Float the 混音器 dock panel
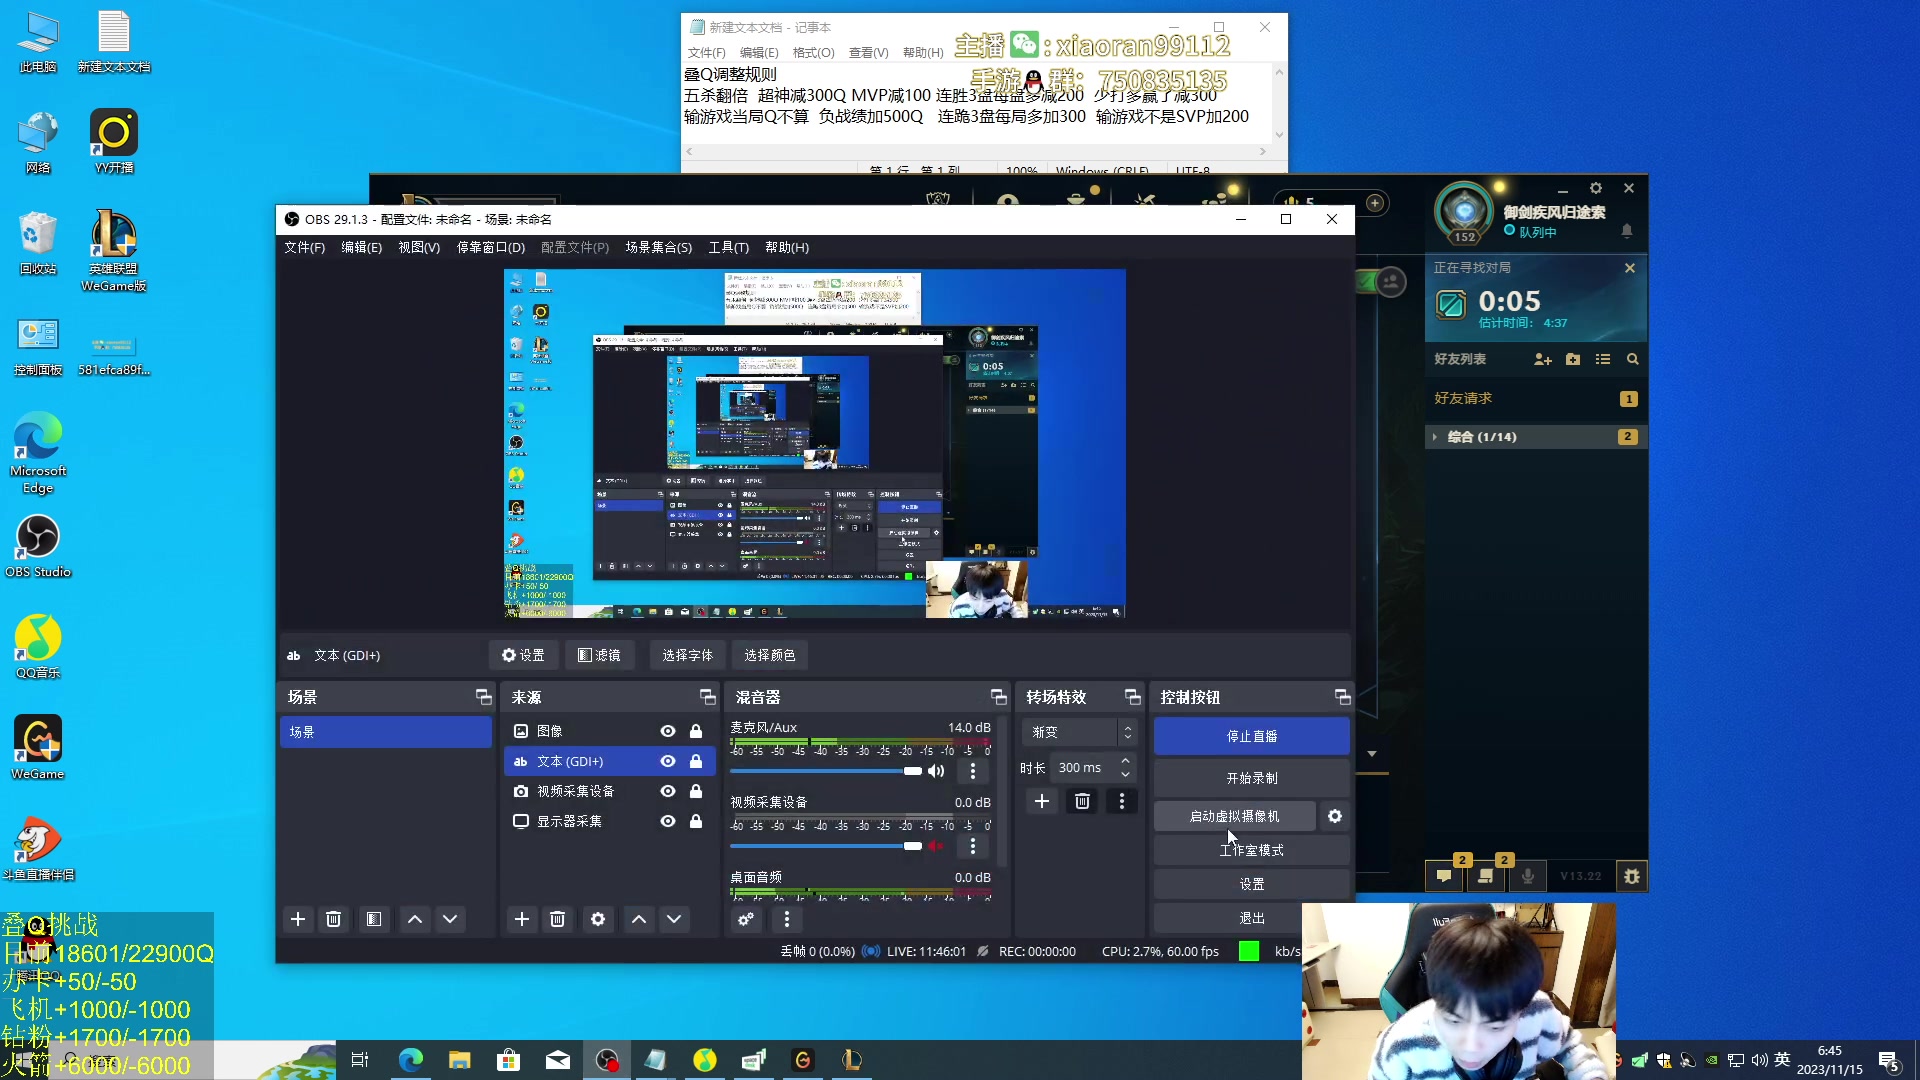 998,697
